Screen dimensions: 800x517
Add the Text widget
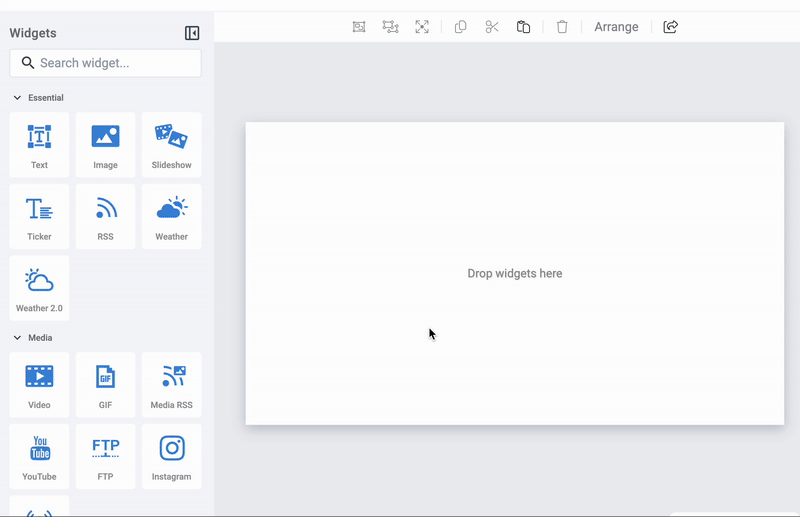pos(39,145)
